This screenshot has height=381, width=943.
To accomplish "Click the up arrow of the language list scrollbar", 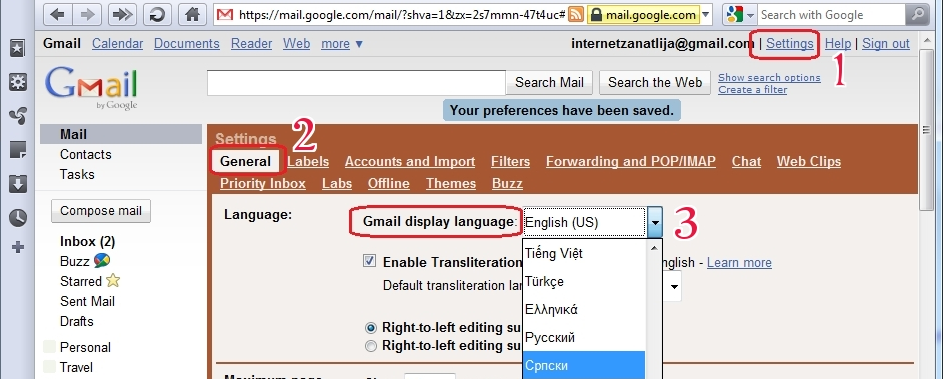I will (655, 248).
